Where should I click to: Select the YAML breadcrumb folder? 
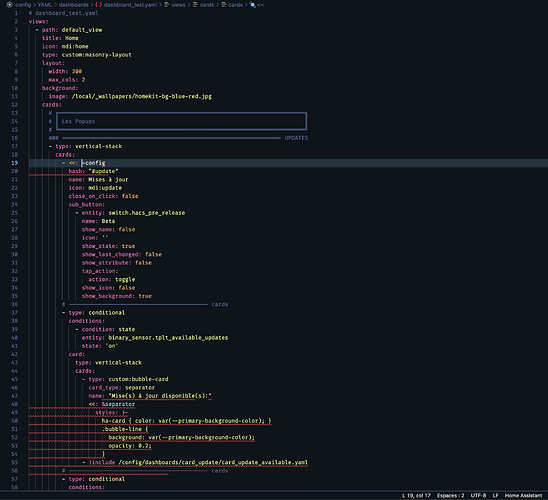coord(45,5)
